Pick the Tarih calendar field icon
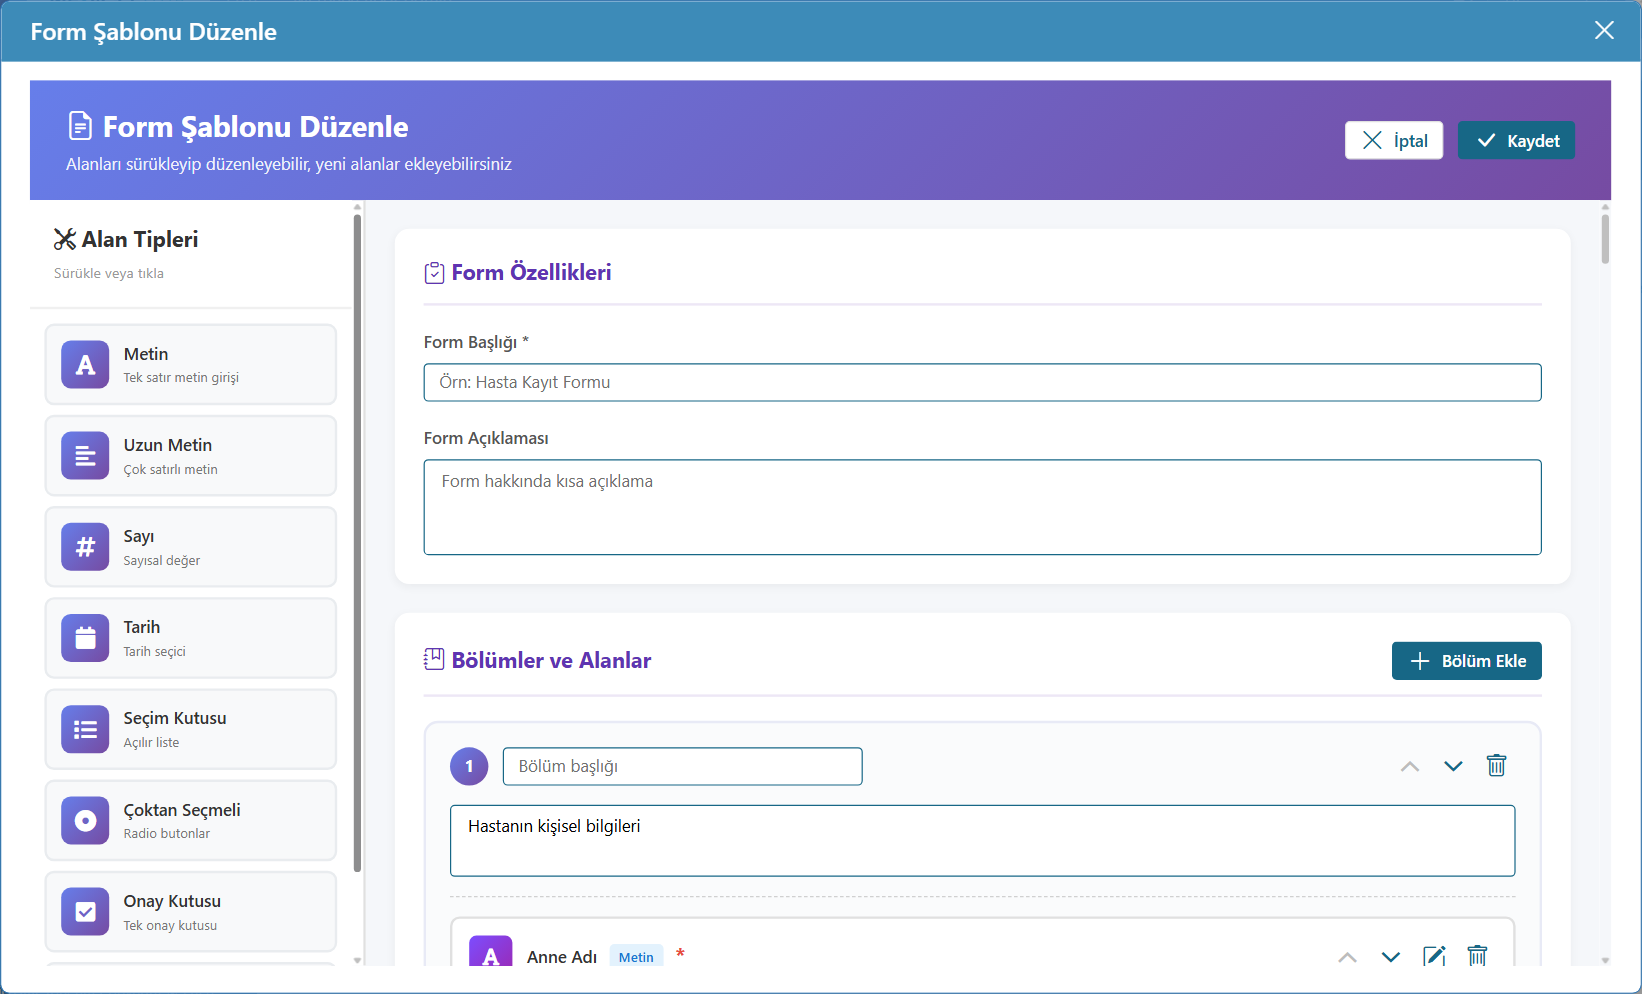Image resolution: width=1642 pixels, height=994 pixels. click(x=85, y=638)
